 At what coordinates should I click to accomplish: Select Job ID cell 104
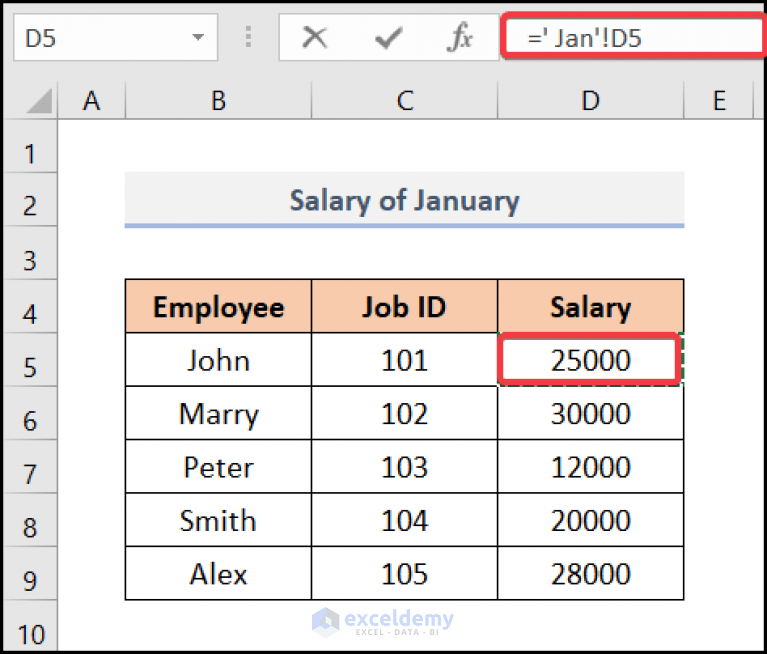point(405,520)
